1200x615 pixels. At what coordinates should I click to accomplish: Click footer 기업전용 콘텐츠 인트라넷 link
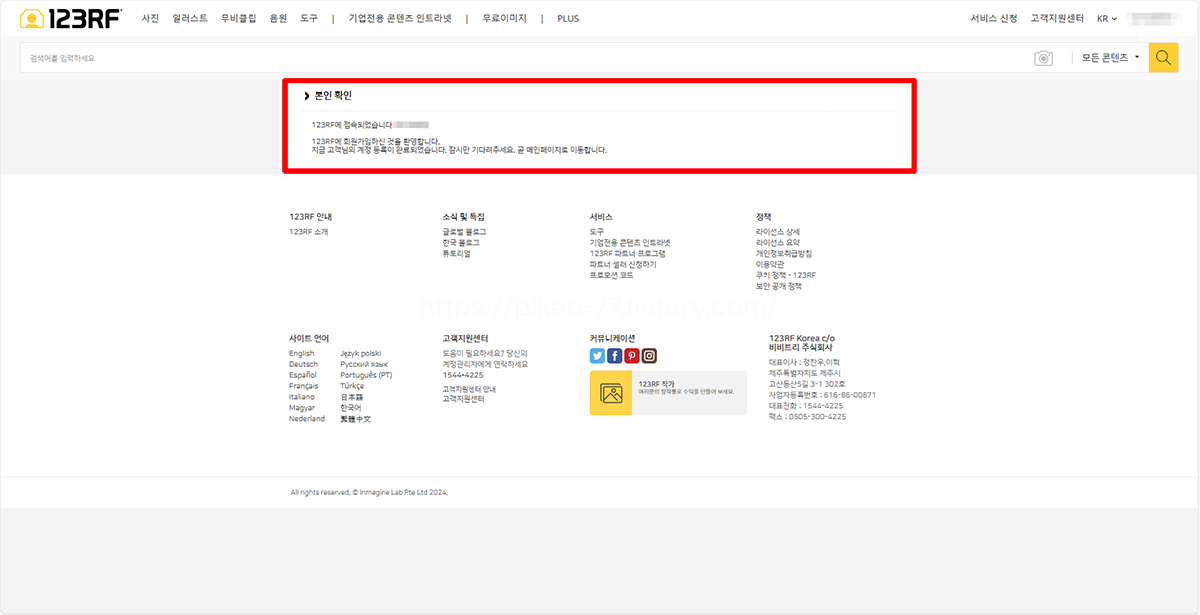click(630, 243)
